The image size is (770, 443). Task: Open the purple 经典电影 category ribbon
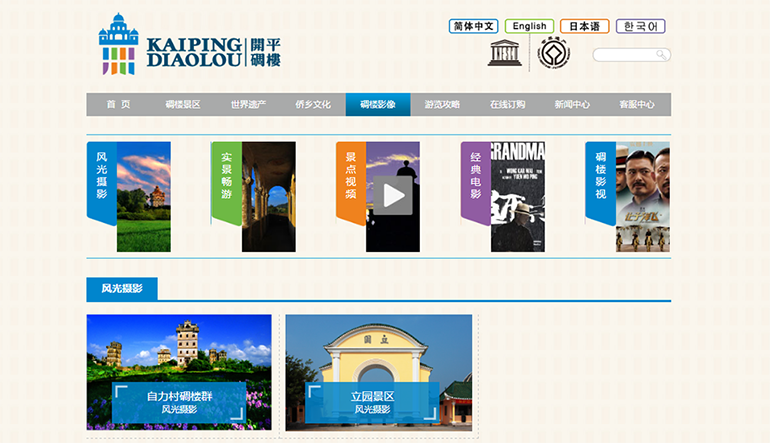pyautogui.click(x=475, y=182)
